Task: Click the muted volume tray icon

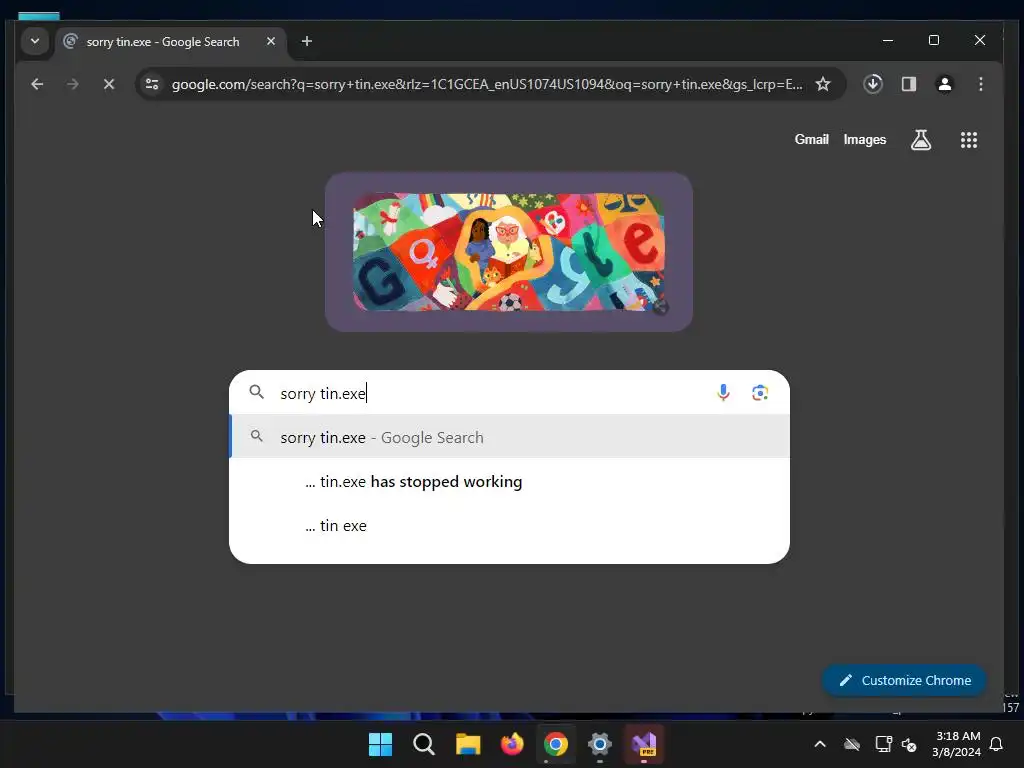Action: click(909, 744)
